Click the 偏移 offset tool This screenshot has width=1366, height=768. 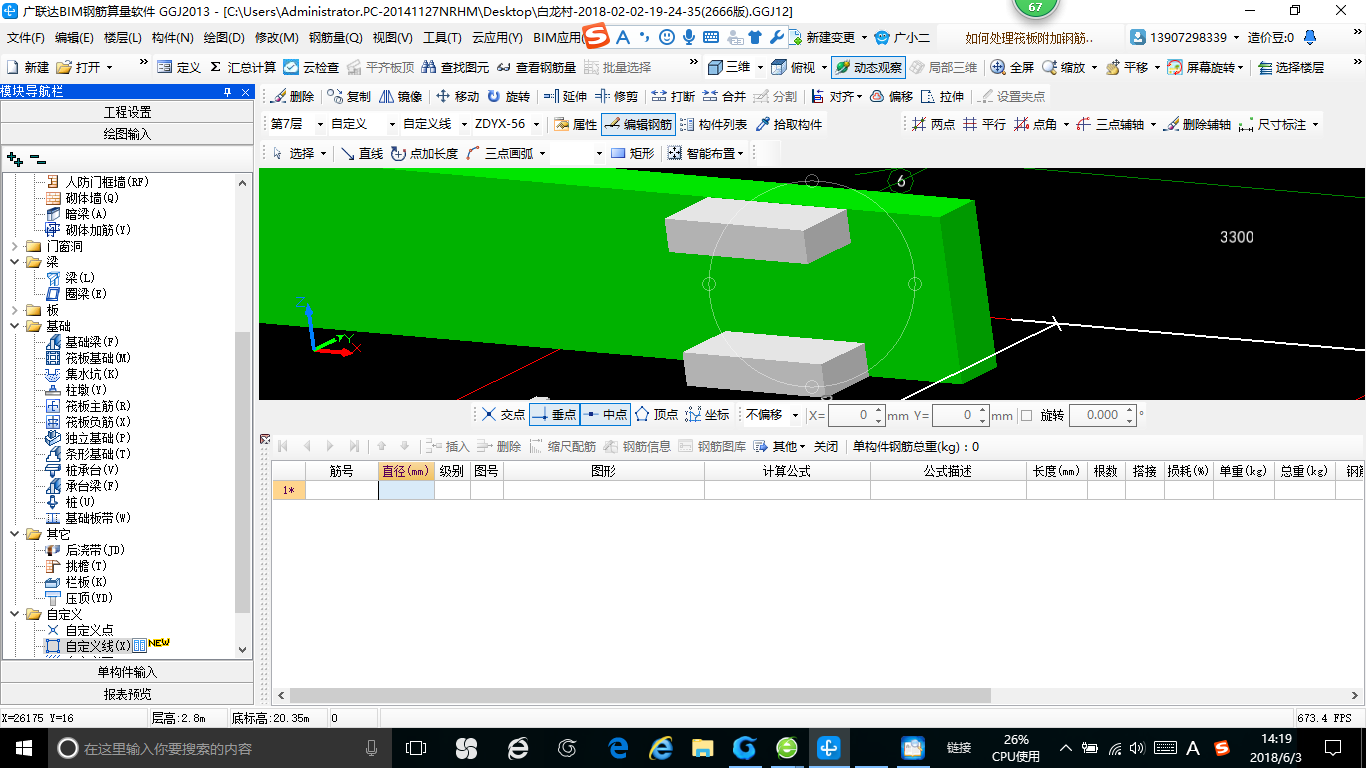coord(891,96)
